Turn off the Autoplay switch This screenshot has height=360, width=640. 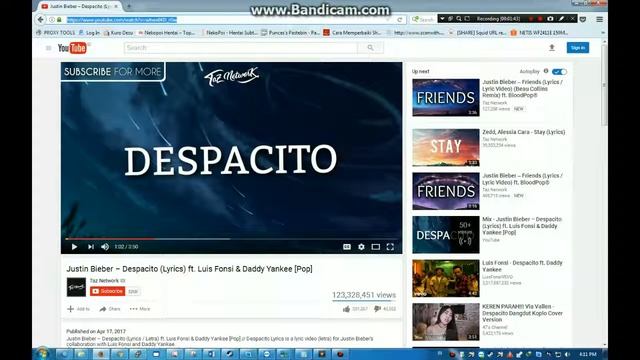(559, 72)
